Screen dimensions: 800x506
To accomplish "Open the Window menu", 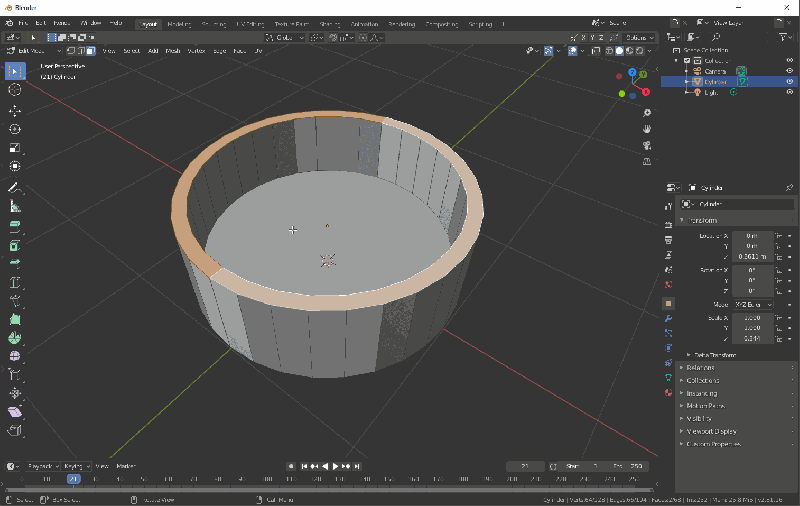I will 90,23.
